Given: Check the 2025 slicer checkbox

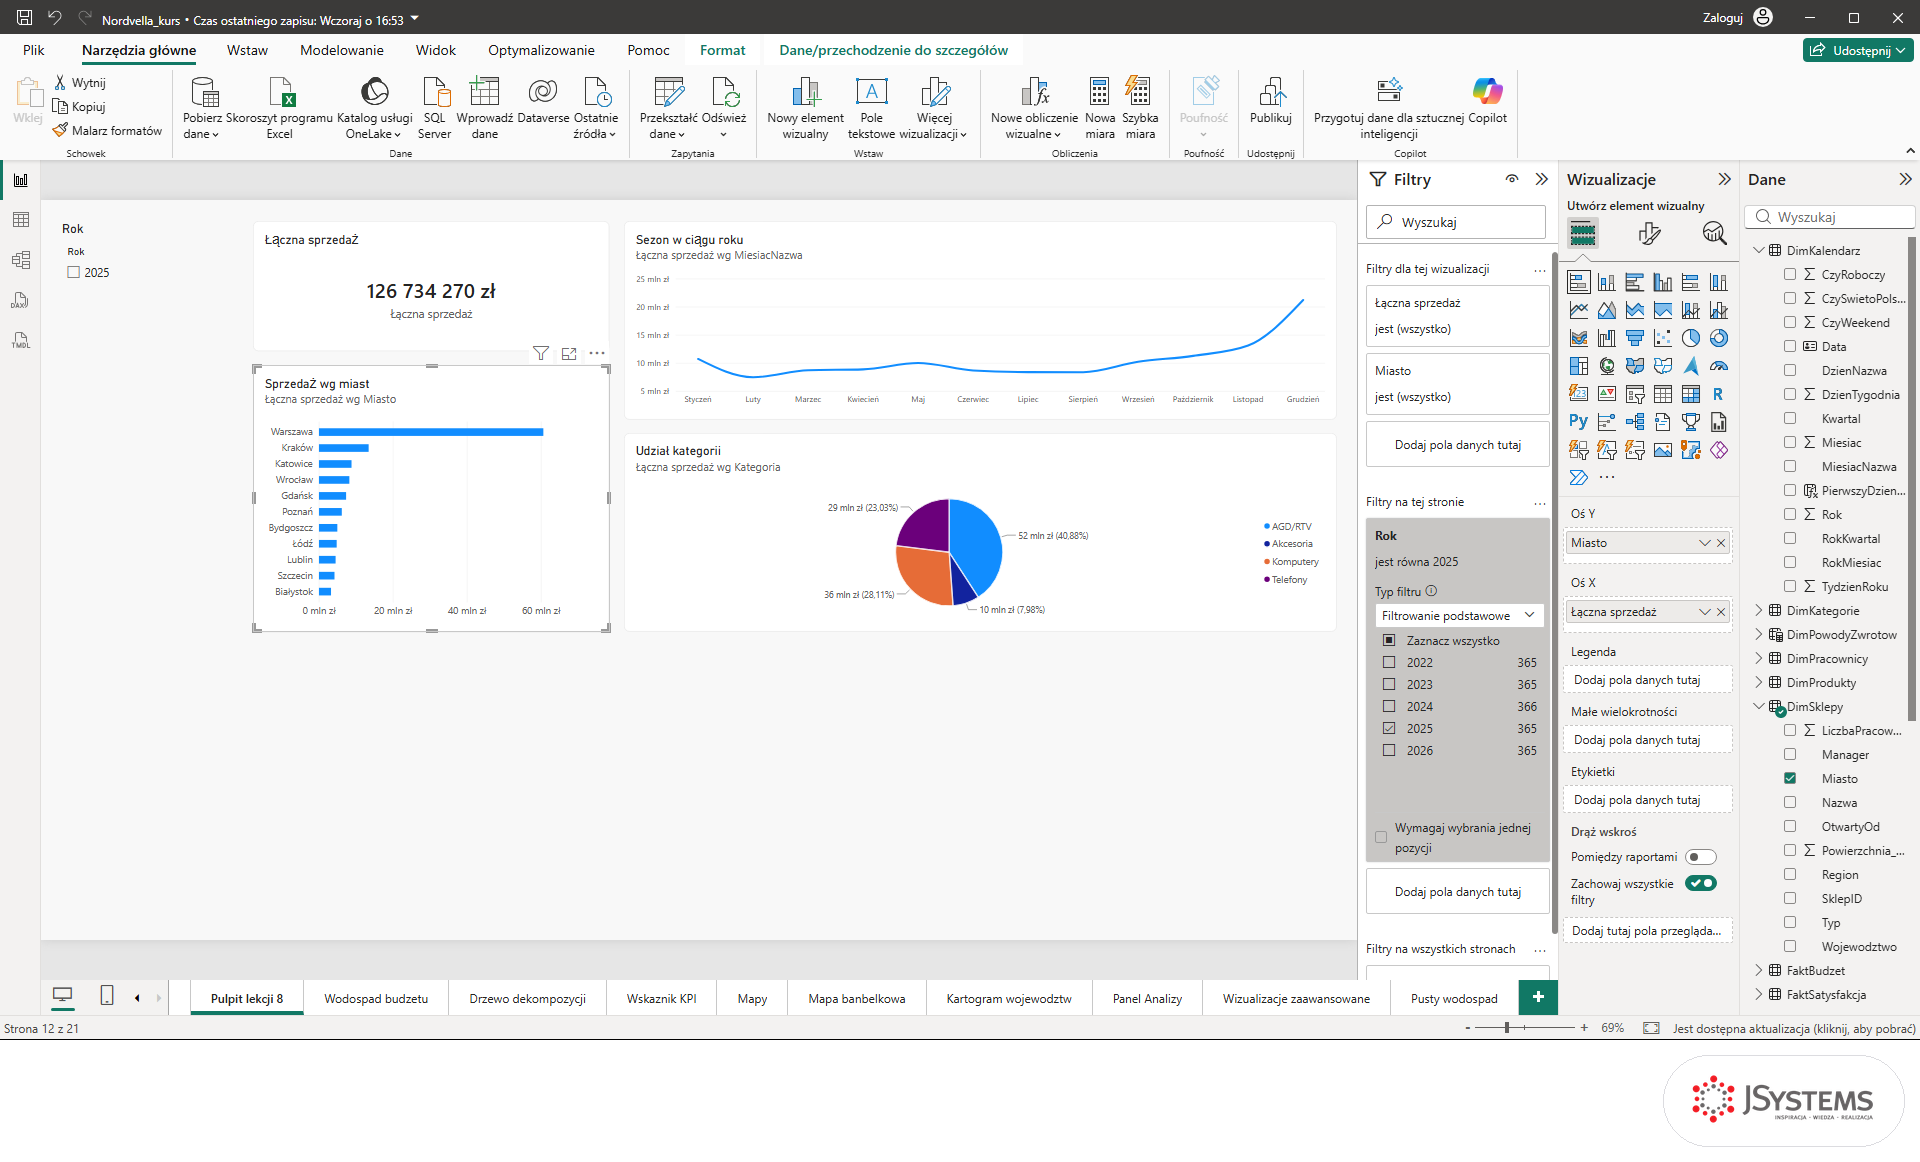Looking at the screenshot, I should [x=73, y=272].
